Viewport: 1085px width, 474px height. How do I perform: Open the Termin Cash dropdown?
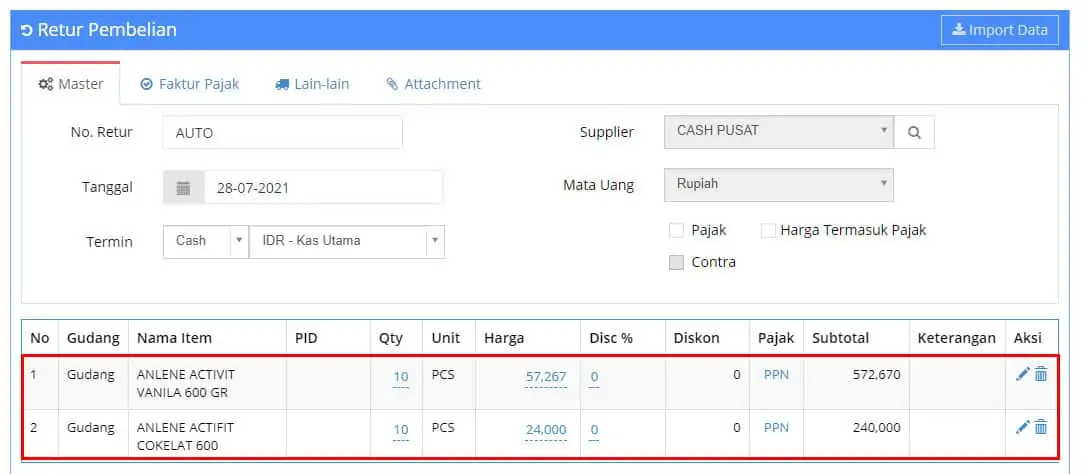coord(204,241)
